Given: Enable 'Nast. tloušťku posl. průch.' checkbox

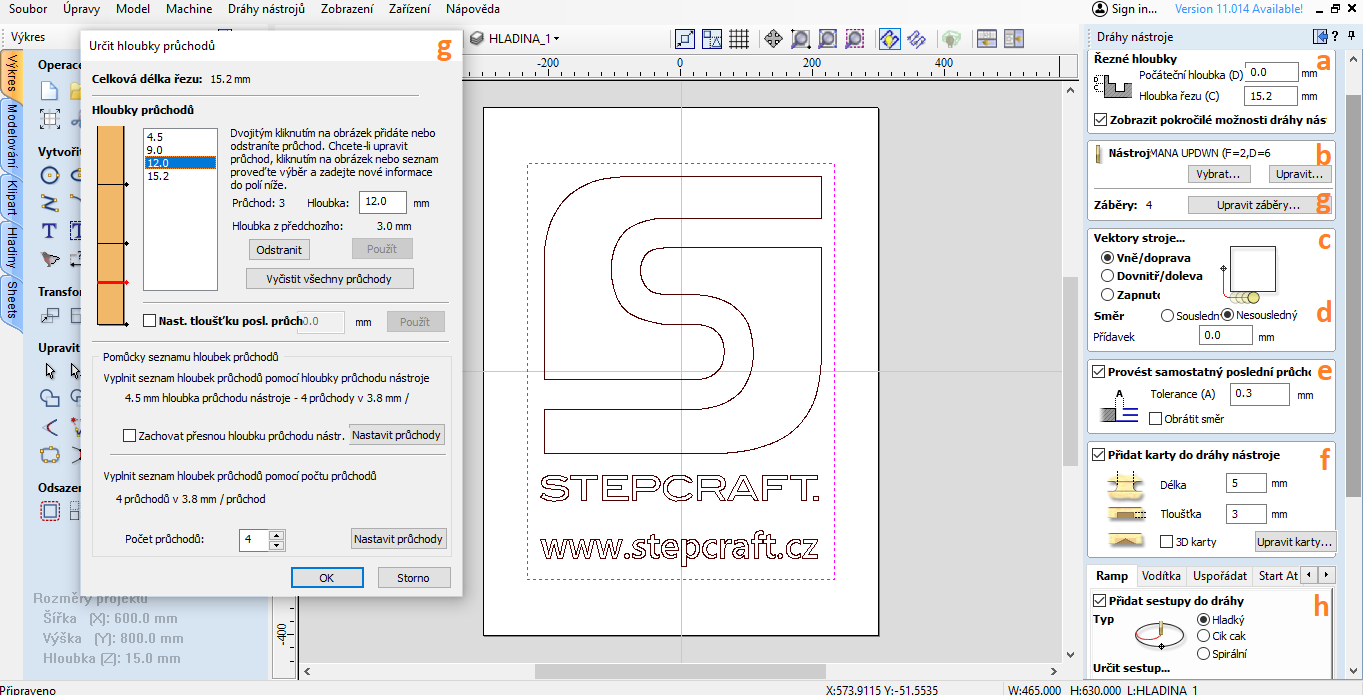Looking at the screenshot, I should pos(150,321).
